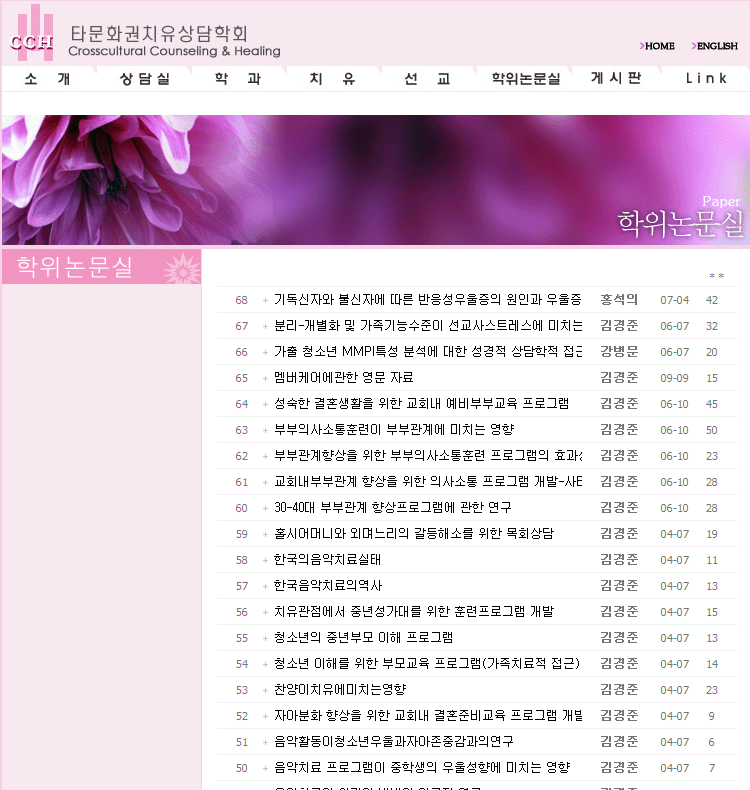Screen dimensions: 750x790
Task: Open the 소개 menu
Action: 47,79
